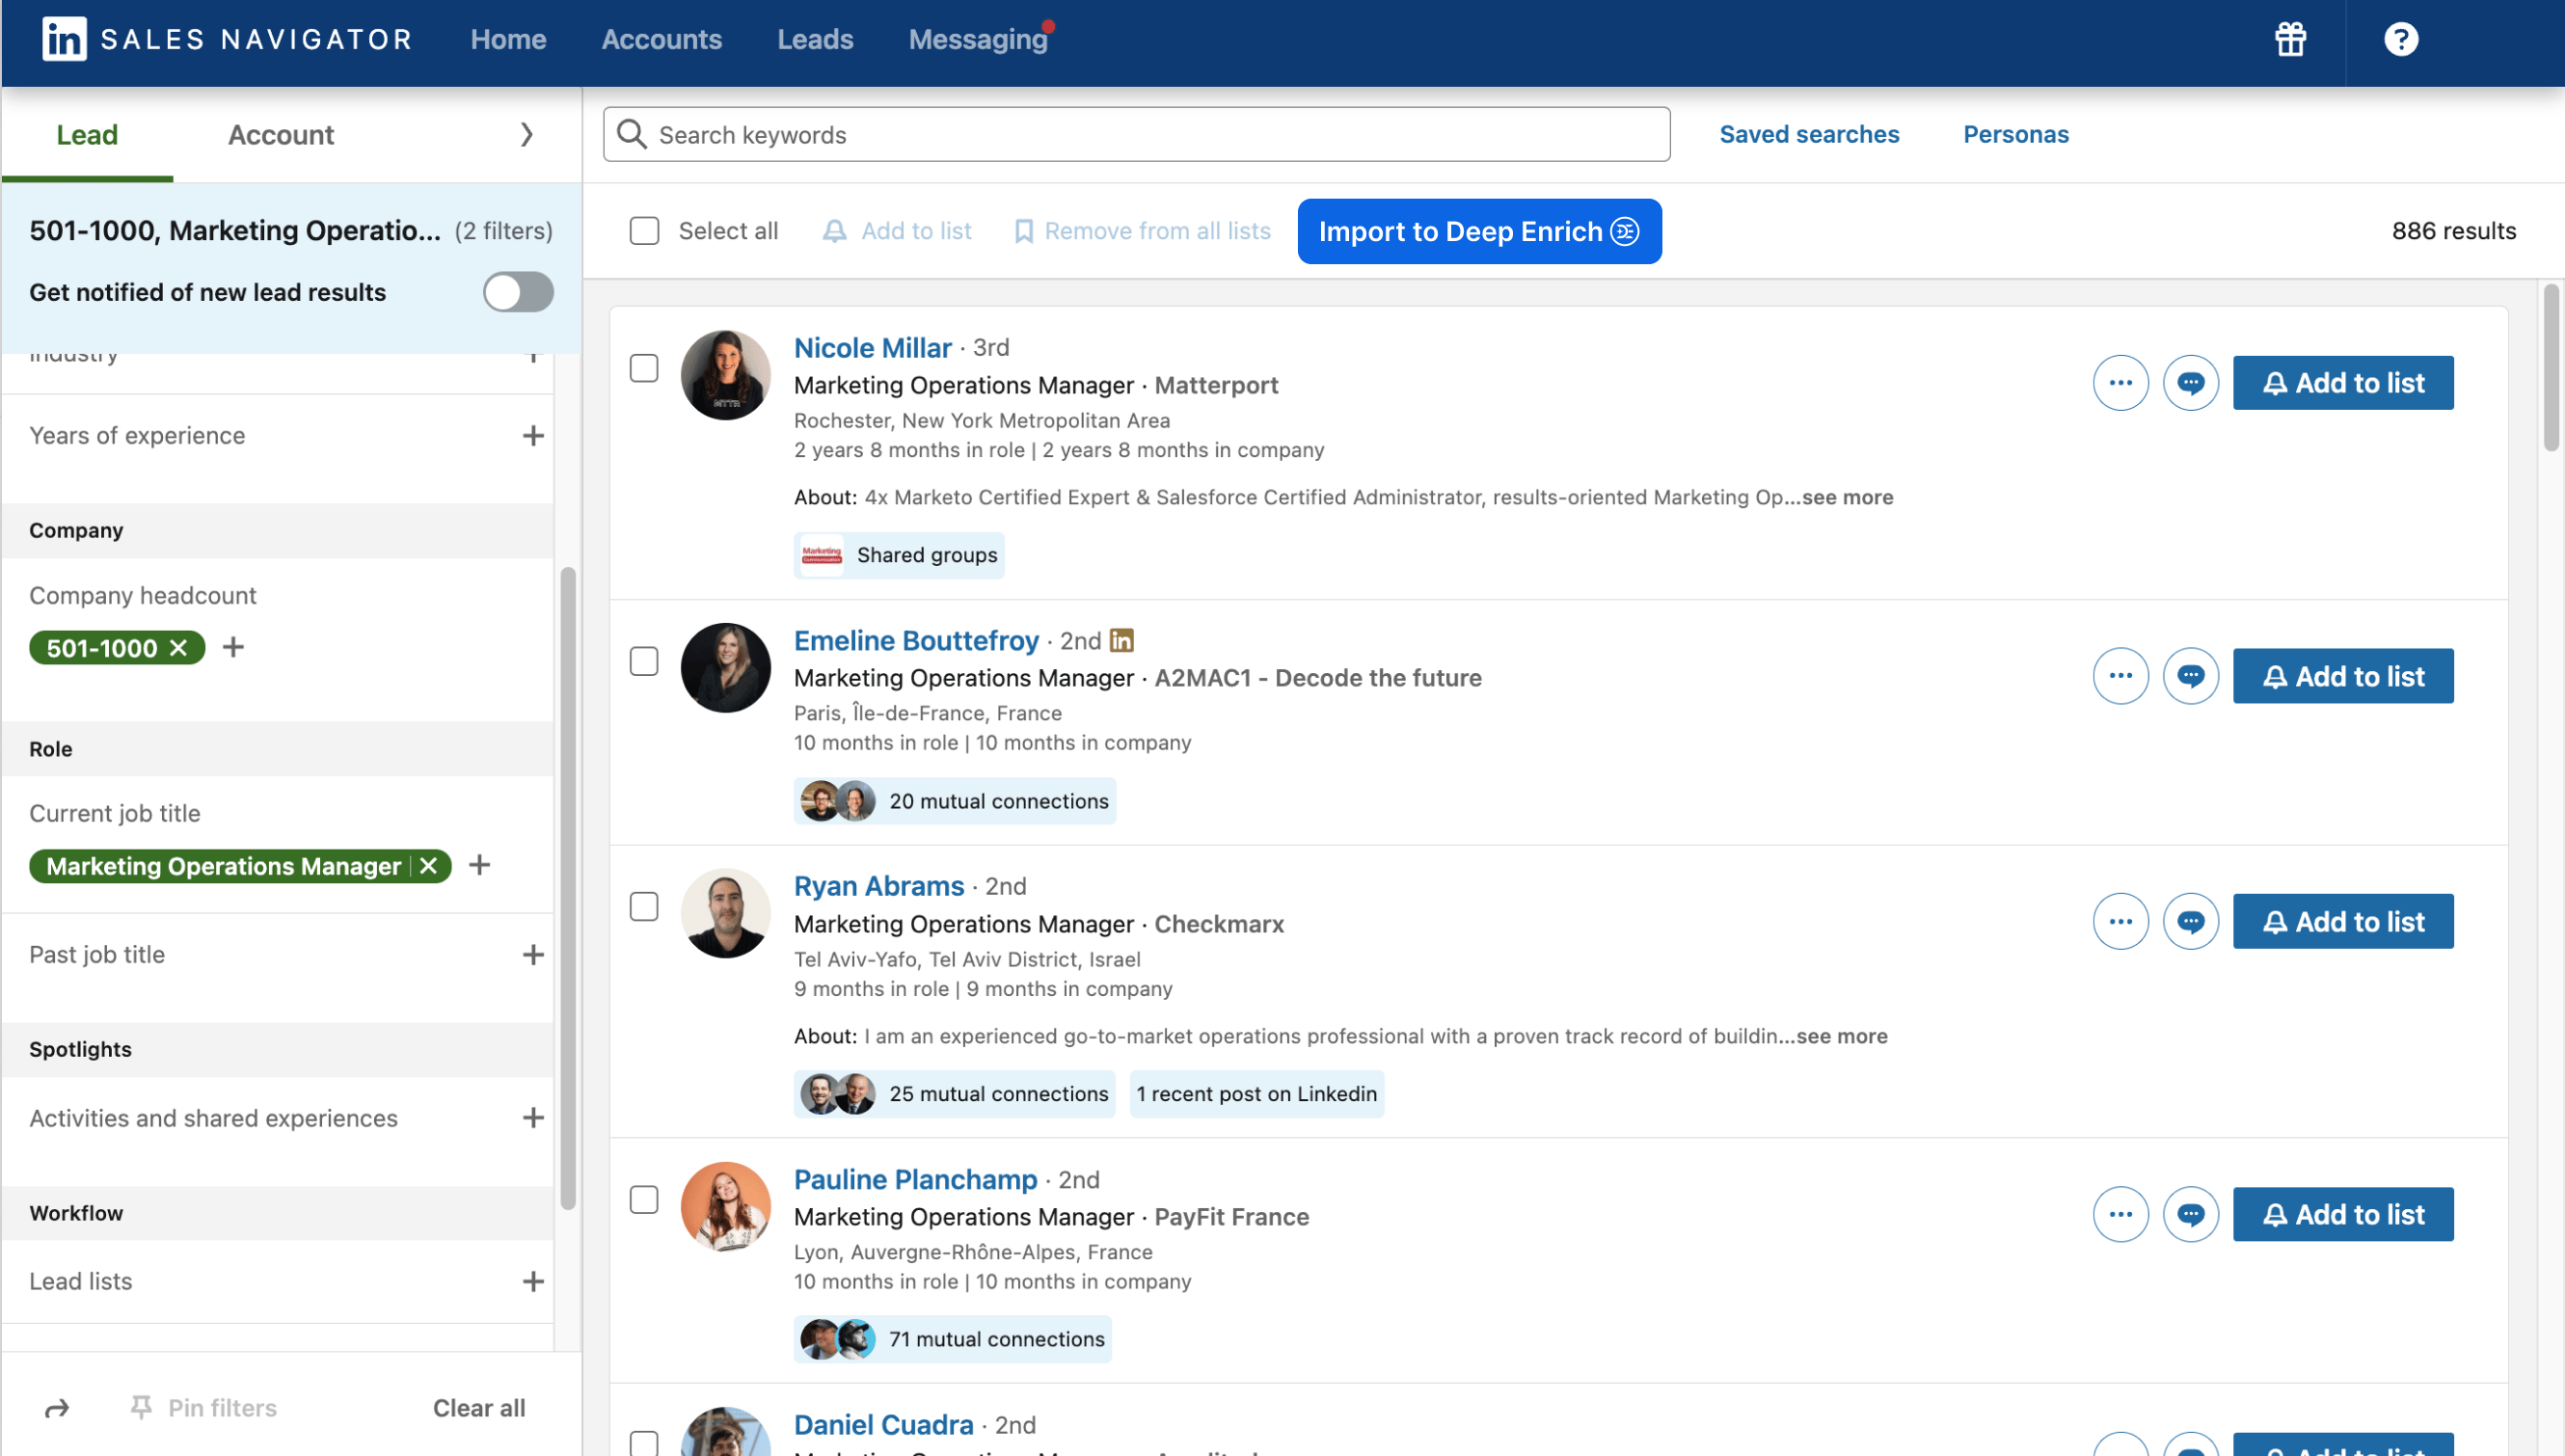Expand Past job title filter
Screen dimensions: 2565x1456
click(x=533, y=954)
